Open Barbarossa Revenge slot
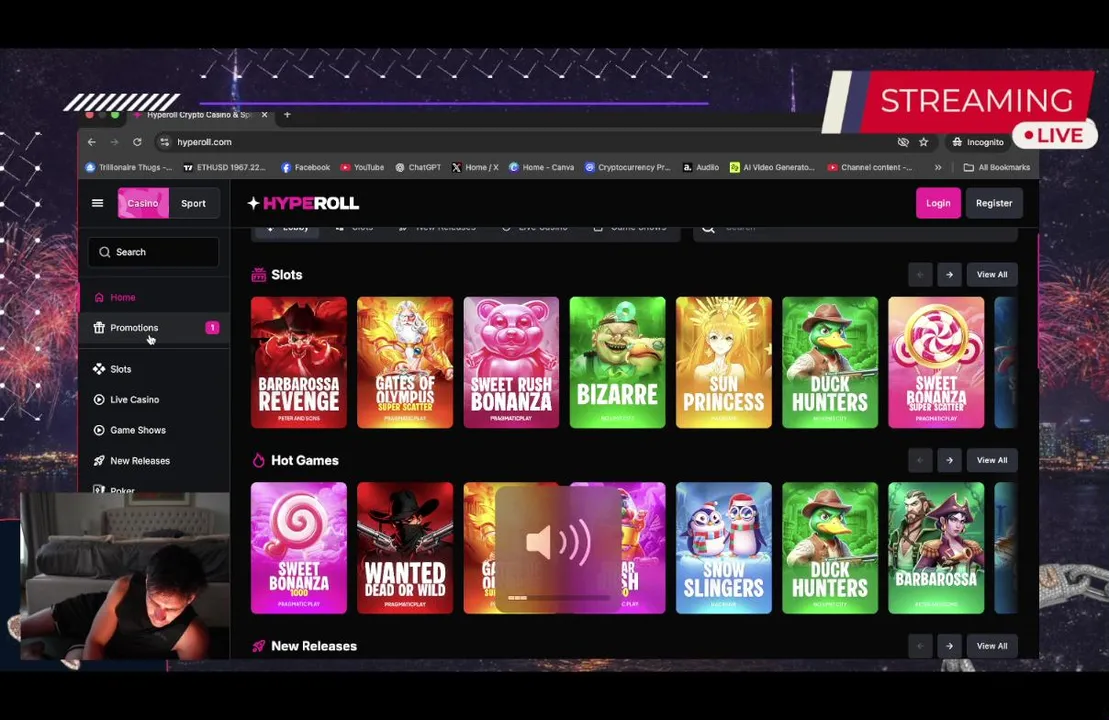 click(299, 362)
